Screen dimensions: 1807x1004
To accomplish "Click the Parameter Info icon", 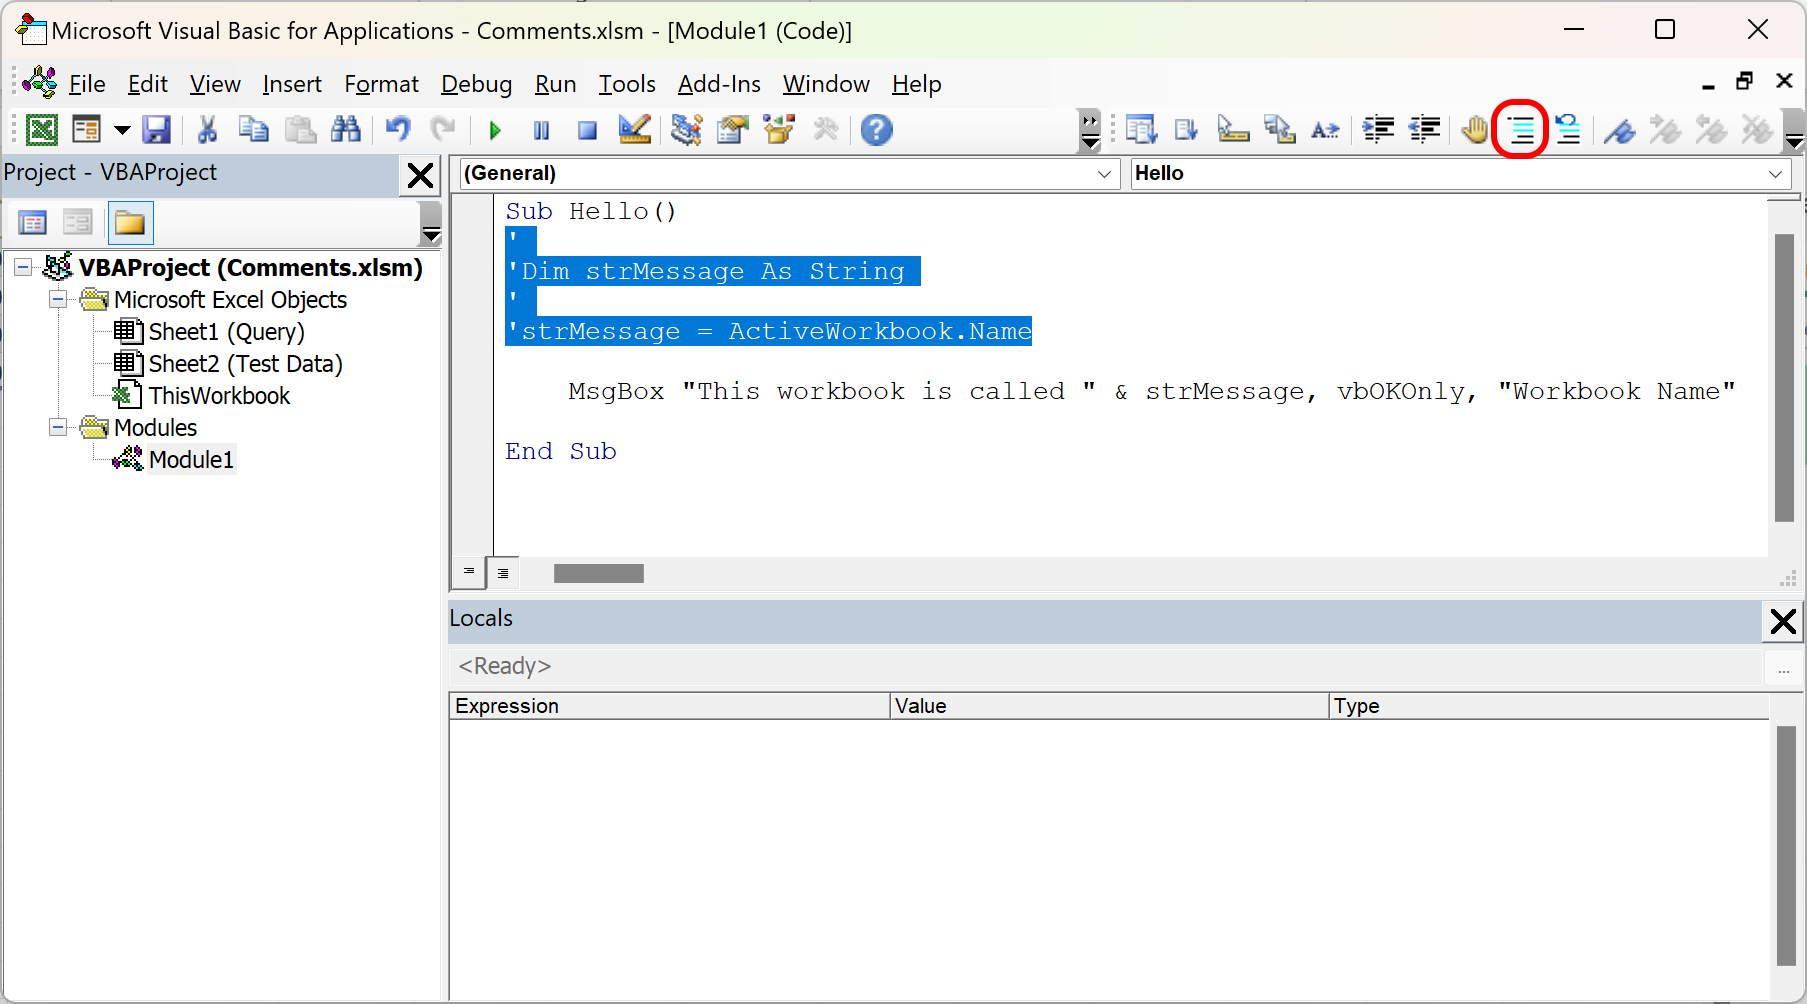I will pyautogui.click(x=1279, y=130).
